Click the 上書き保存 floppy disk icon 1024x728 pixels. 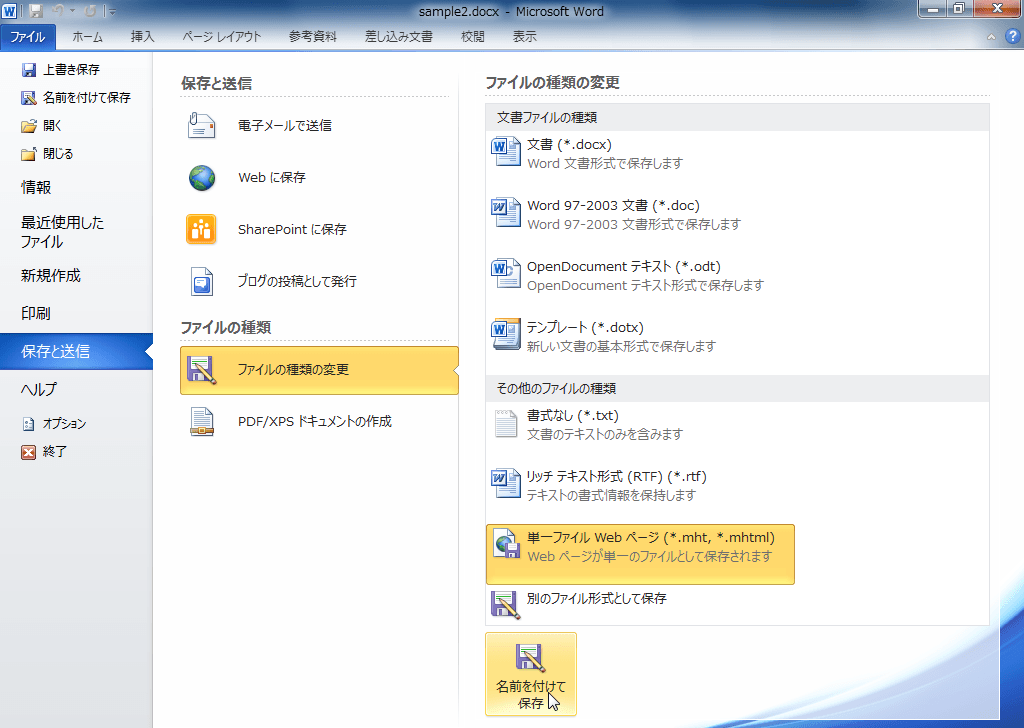[x=29, y=69]
